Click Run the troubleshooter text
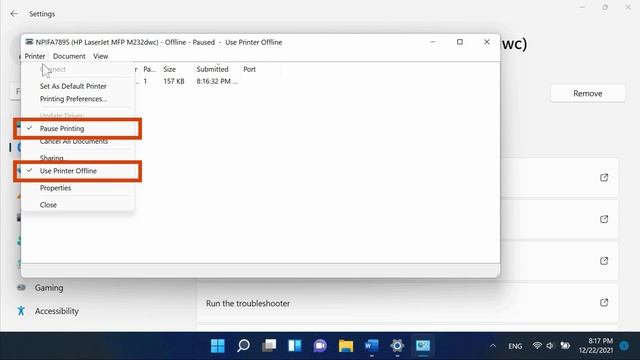Image resolution: width=640 pixels, height=360 pixels. pyautogui.click(x=248, y=303)
